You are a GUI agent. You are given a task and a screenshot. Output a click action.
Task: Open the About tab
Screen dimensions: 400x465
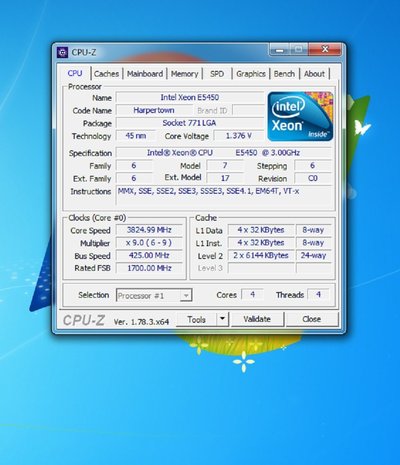(x=314, y=74)
